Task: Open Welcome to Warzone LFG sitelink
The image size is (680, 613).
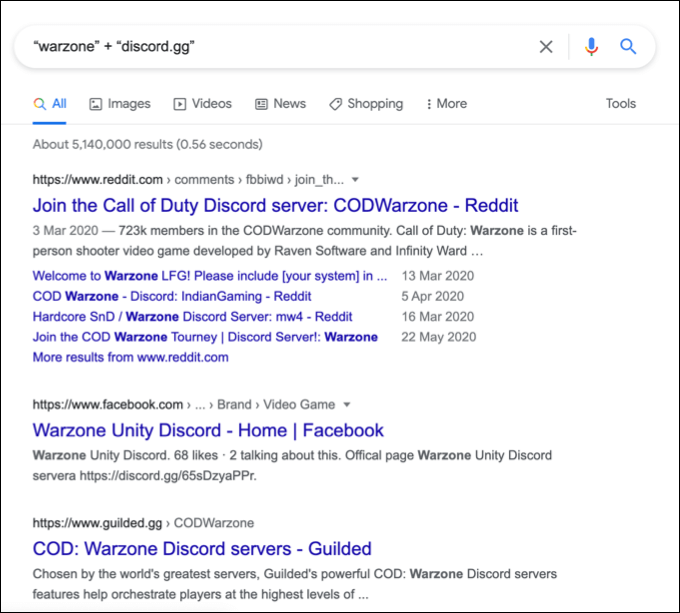Action: [210, 276]
